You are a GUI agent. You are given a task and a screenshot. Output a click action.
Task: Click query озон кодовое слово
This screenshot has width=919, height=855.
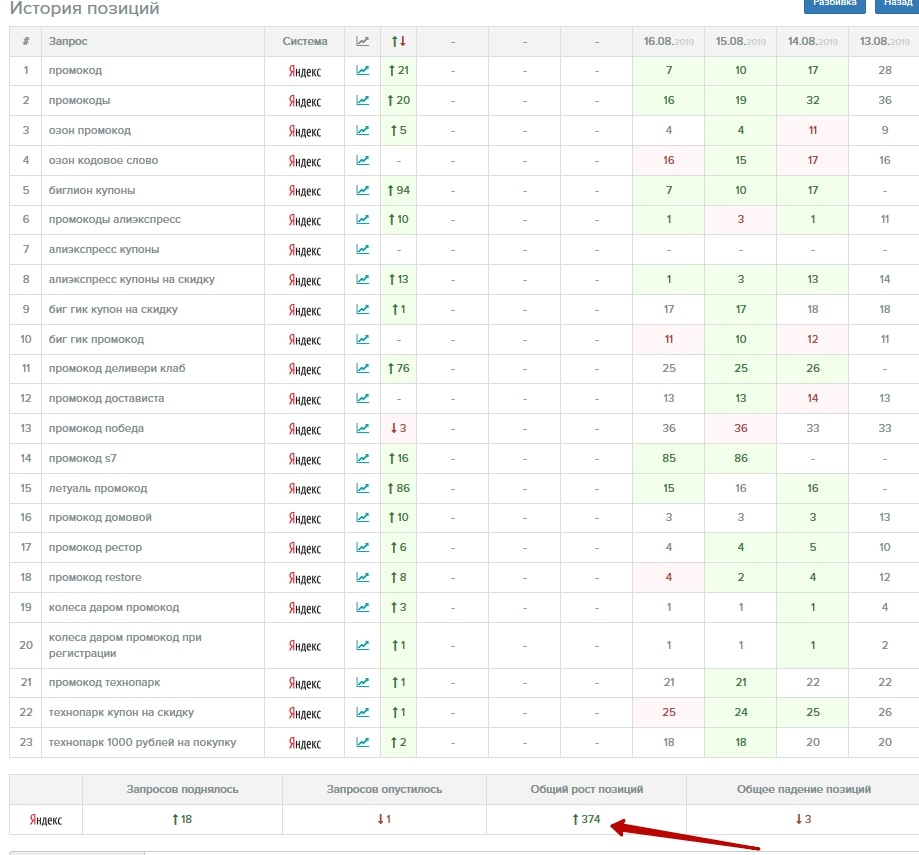click(103, 160)
